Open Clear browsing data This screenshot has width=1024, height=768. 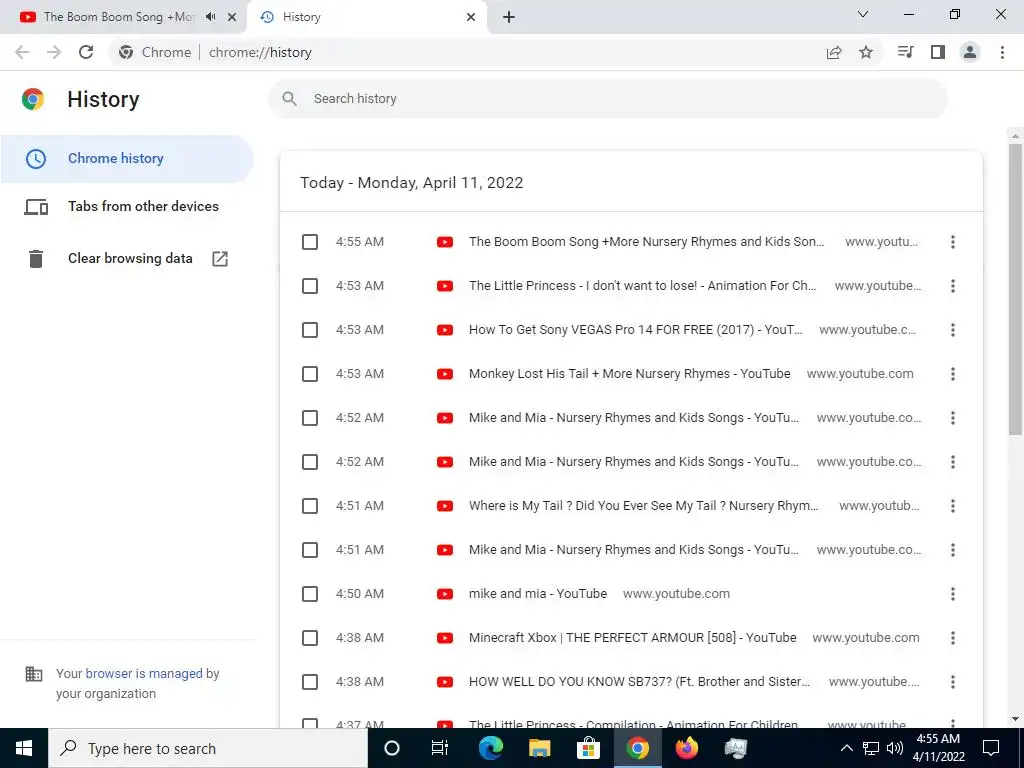point(127,259)
